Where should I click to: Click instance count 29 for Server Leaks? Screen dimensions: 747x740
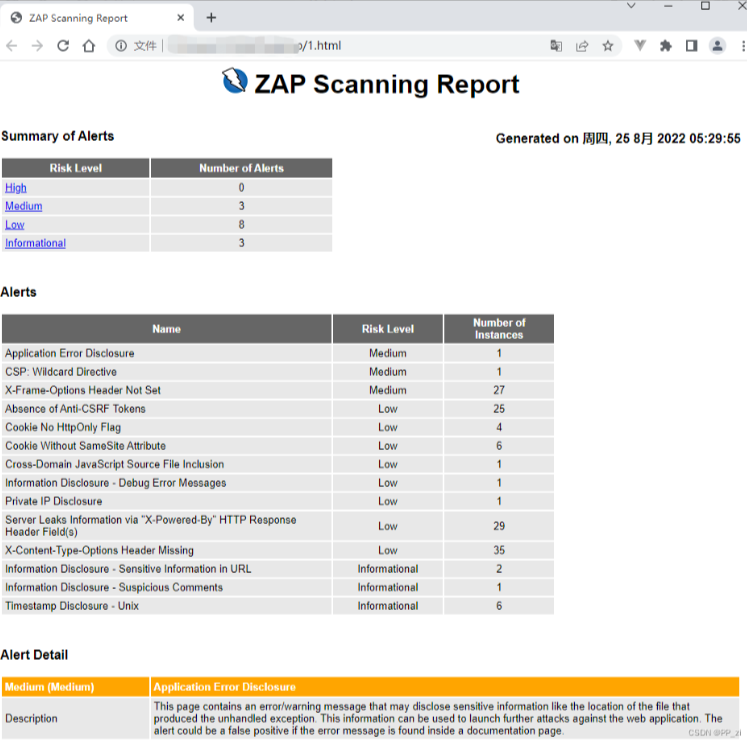coord(499,526)
